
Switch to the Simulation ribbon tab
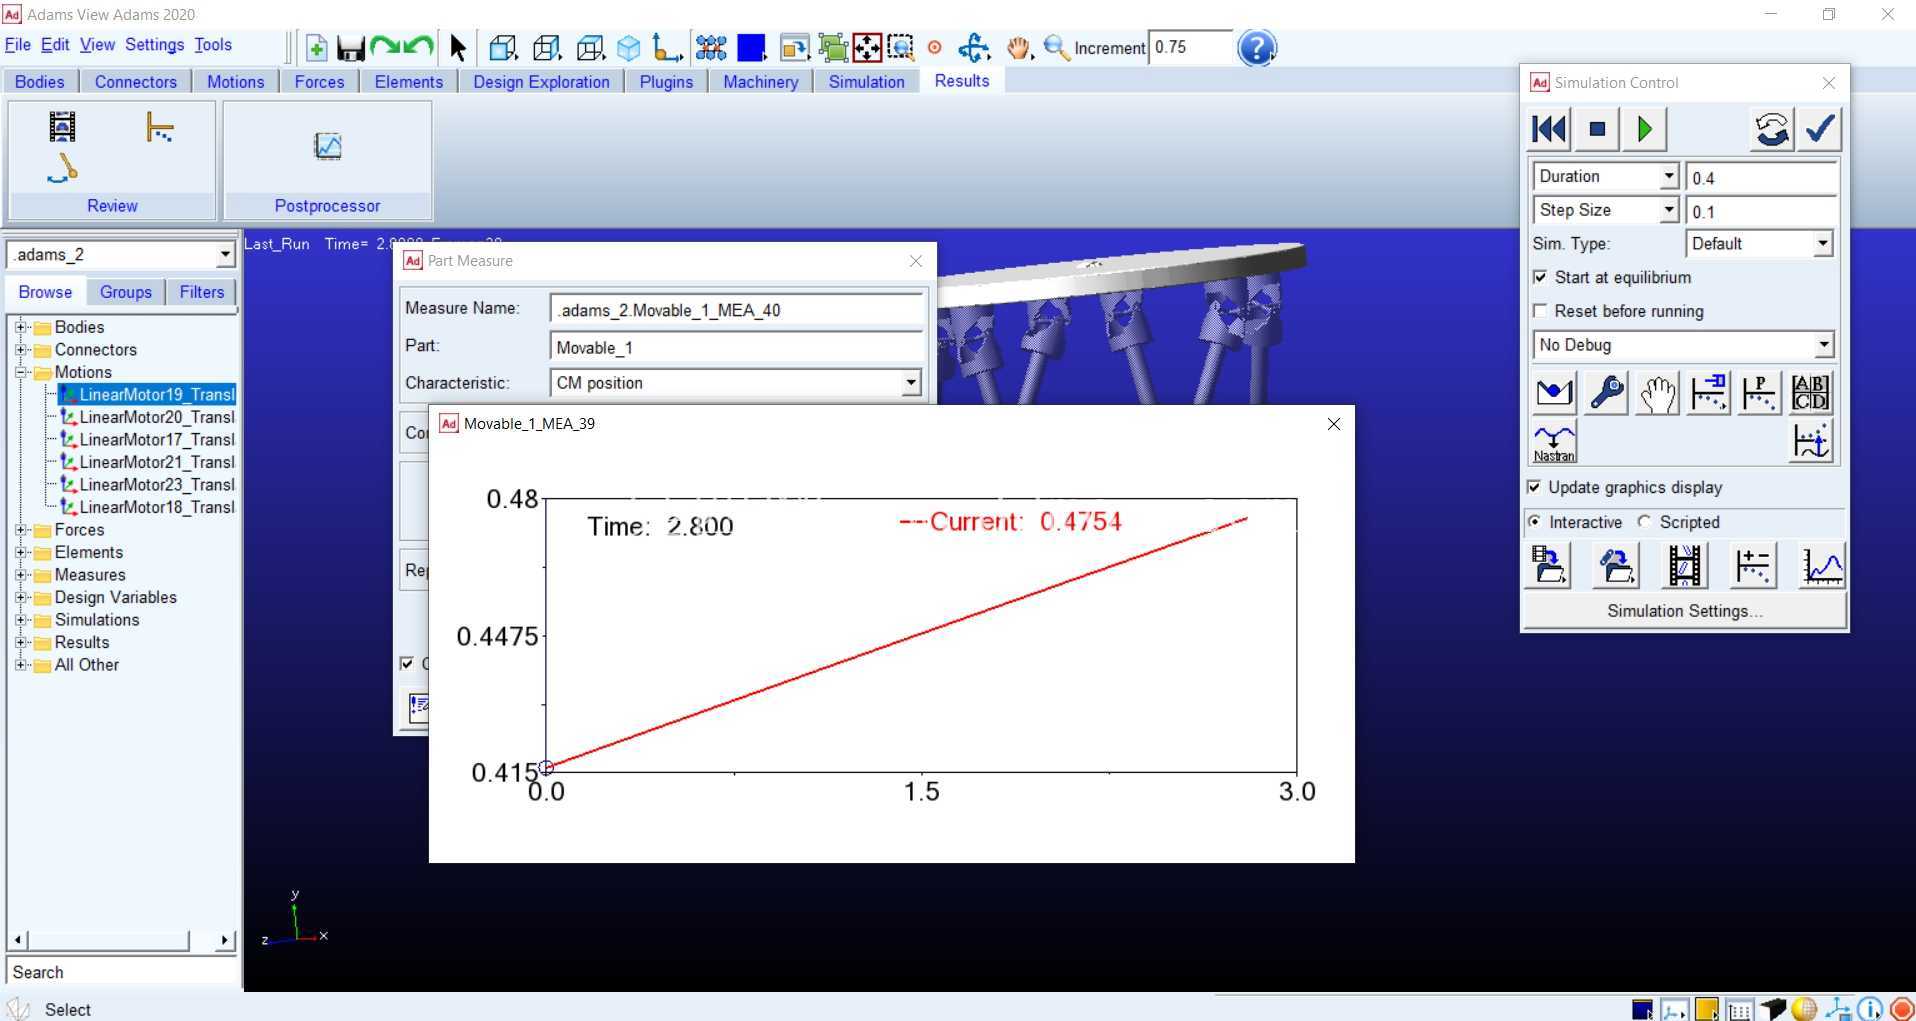click(866, 82)
